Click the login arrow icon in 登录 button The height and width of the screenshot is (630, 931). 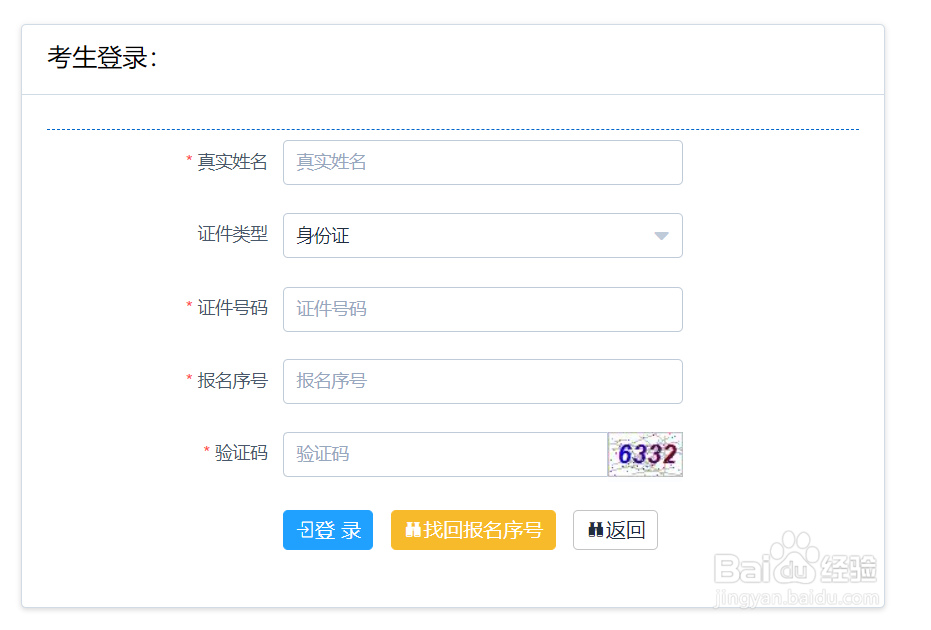point(305,530)
